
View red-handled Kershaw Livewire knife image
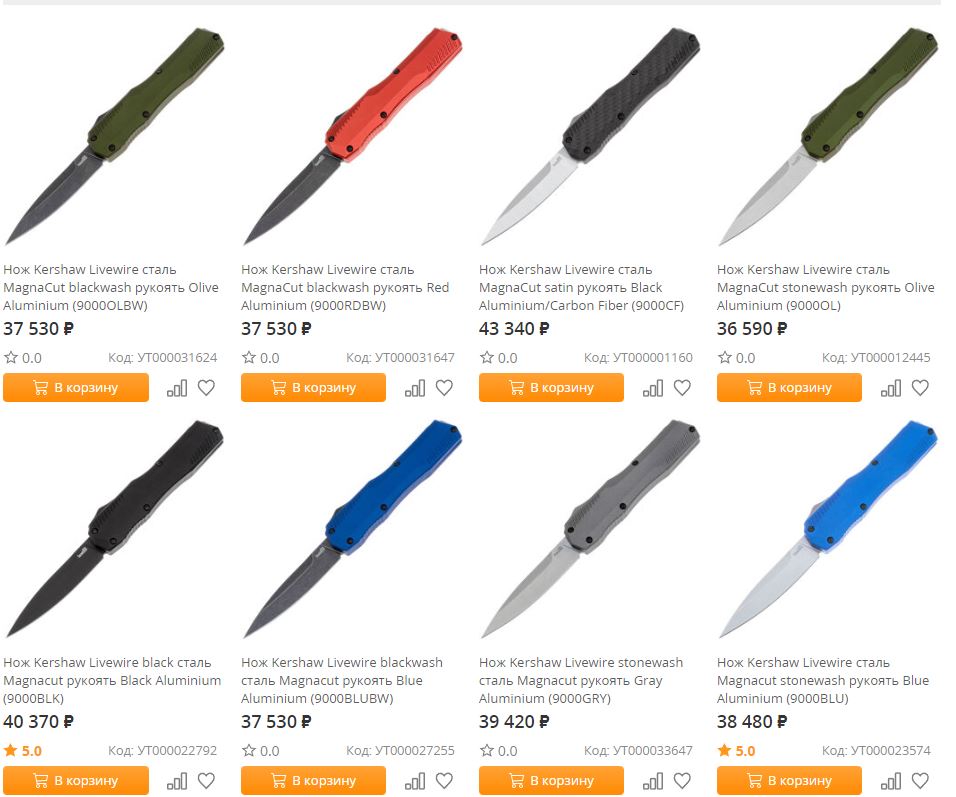tap(352, 137)
